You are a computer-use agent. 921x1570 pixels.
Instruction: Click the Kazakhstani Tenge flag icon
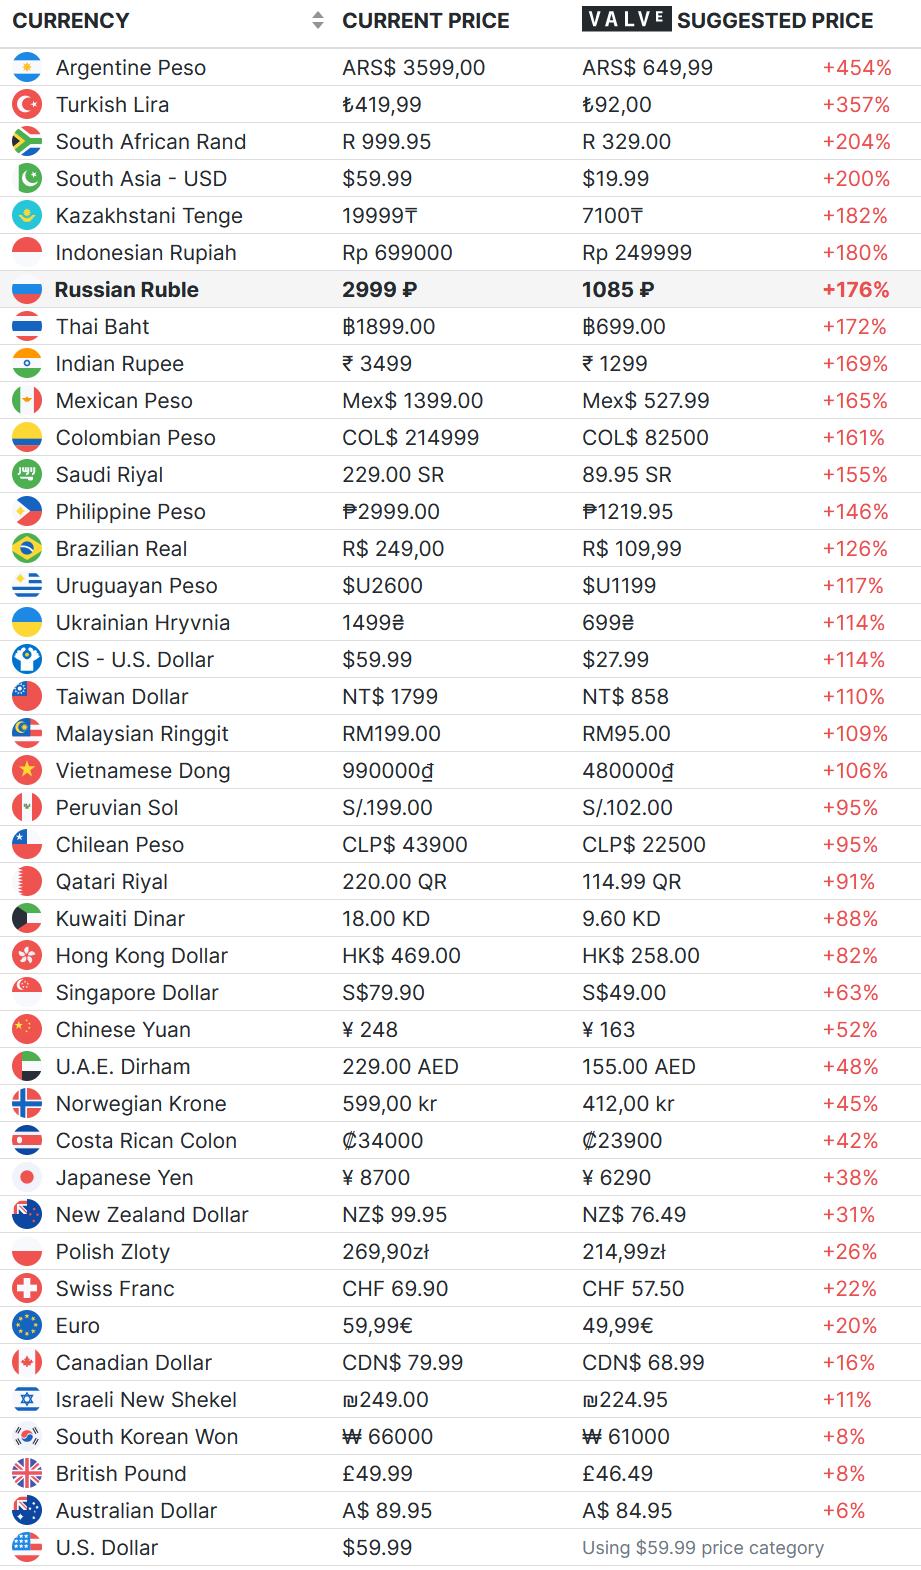pos(27,215)
